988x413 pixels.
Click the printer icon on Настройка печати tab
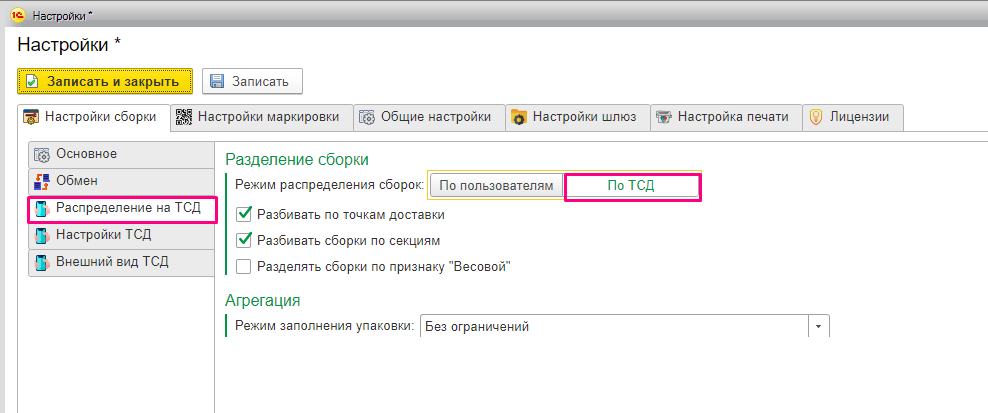663,117
